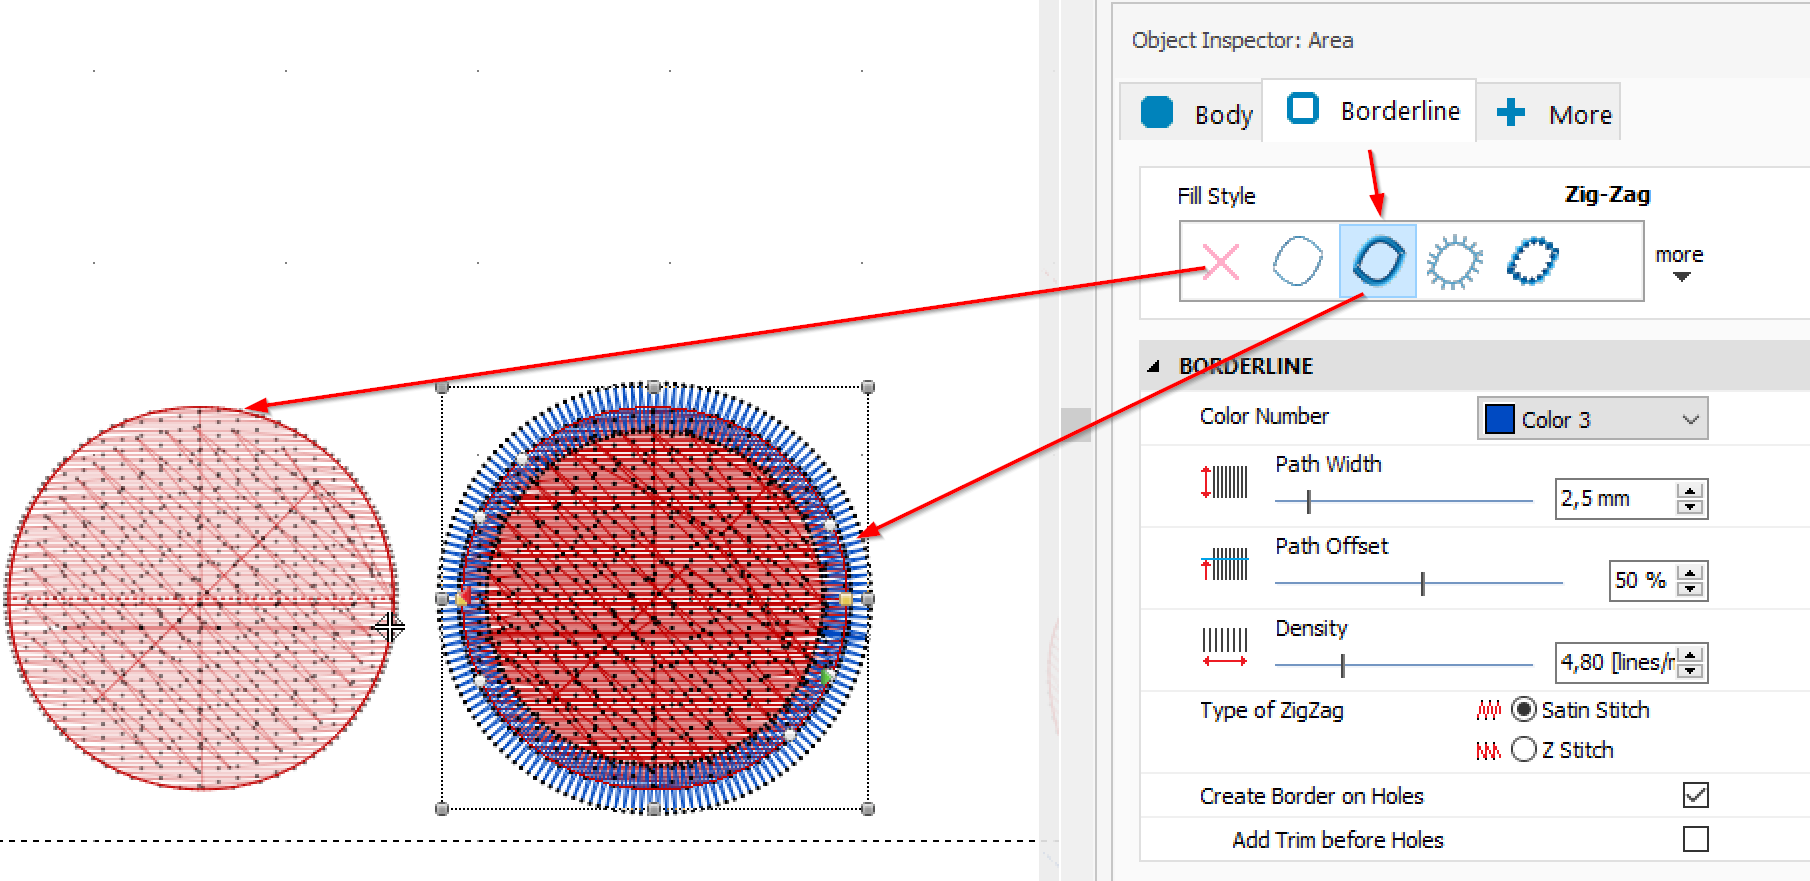Select the no-border X fill style
The image size is (1810, 881).
[x=1221, y=262]
